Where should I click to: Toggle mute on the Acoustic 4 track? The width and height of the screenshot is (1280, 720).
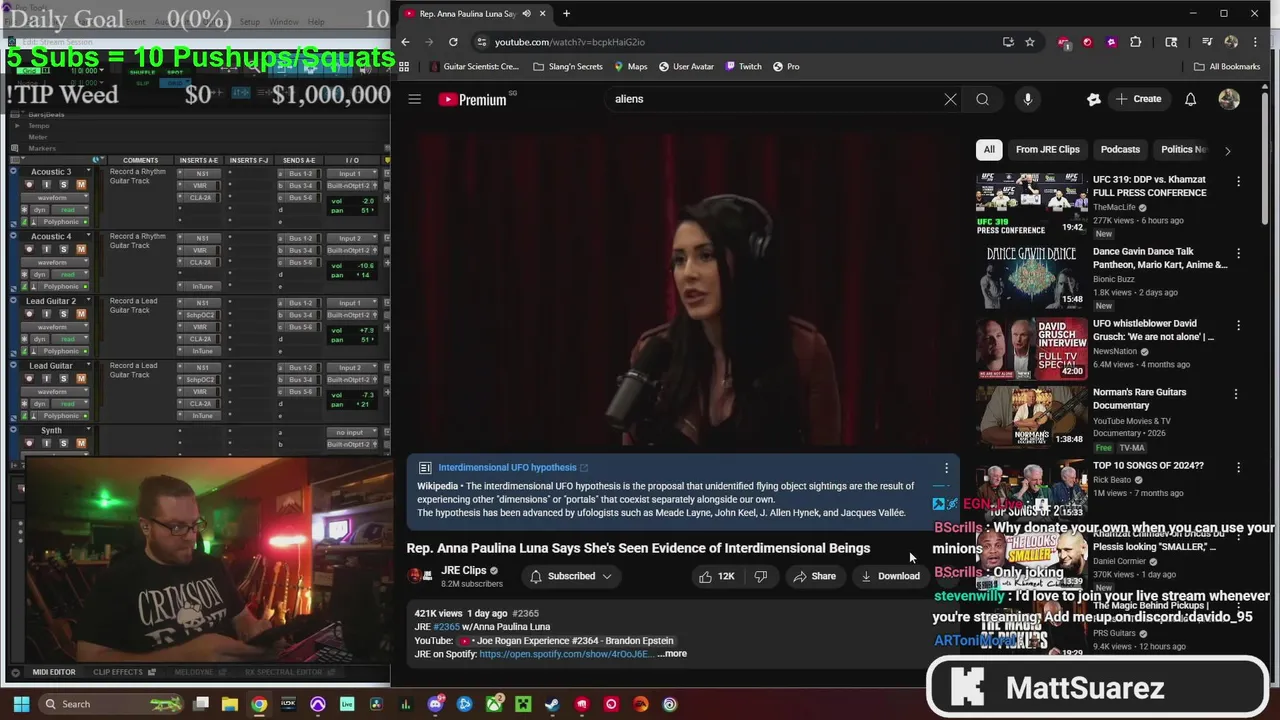click(x=81, y=250)
